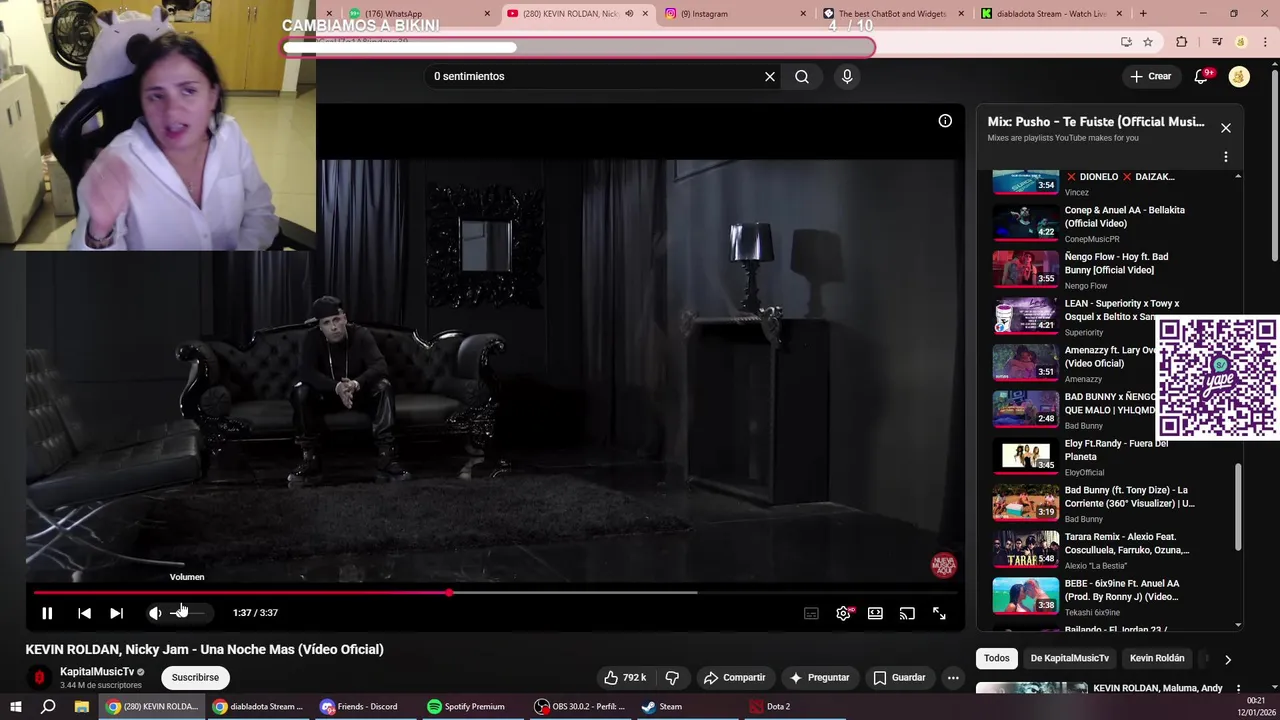This screenshot has width=1280, height=720.
Task: Open Windows Start menu
Action: (15, 706)
